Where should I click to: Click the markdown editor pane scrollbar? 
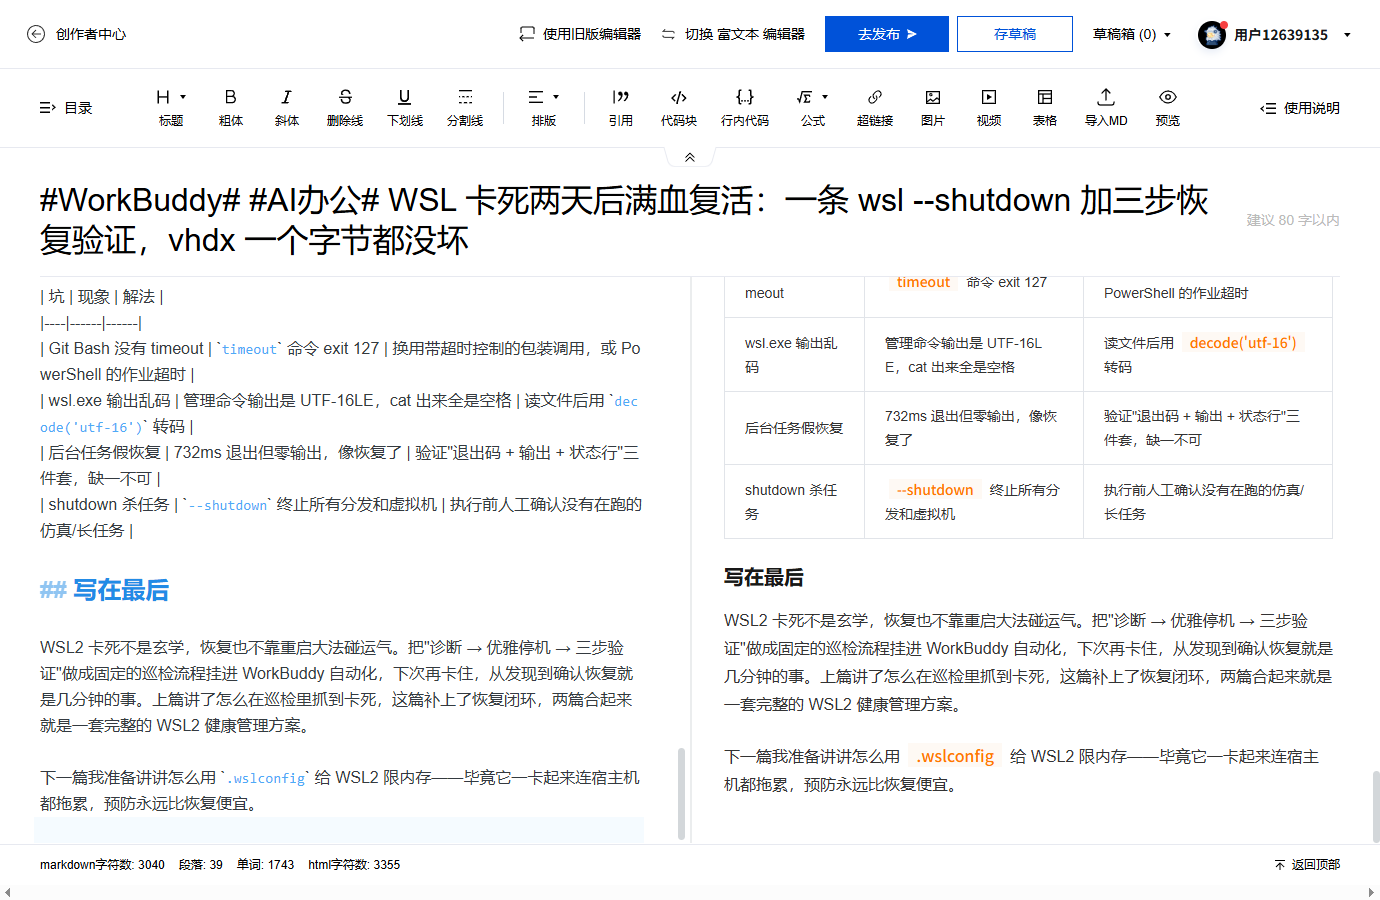click(x=681, y=792)
